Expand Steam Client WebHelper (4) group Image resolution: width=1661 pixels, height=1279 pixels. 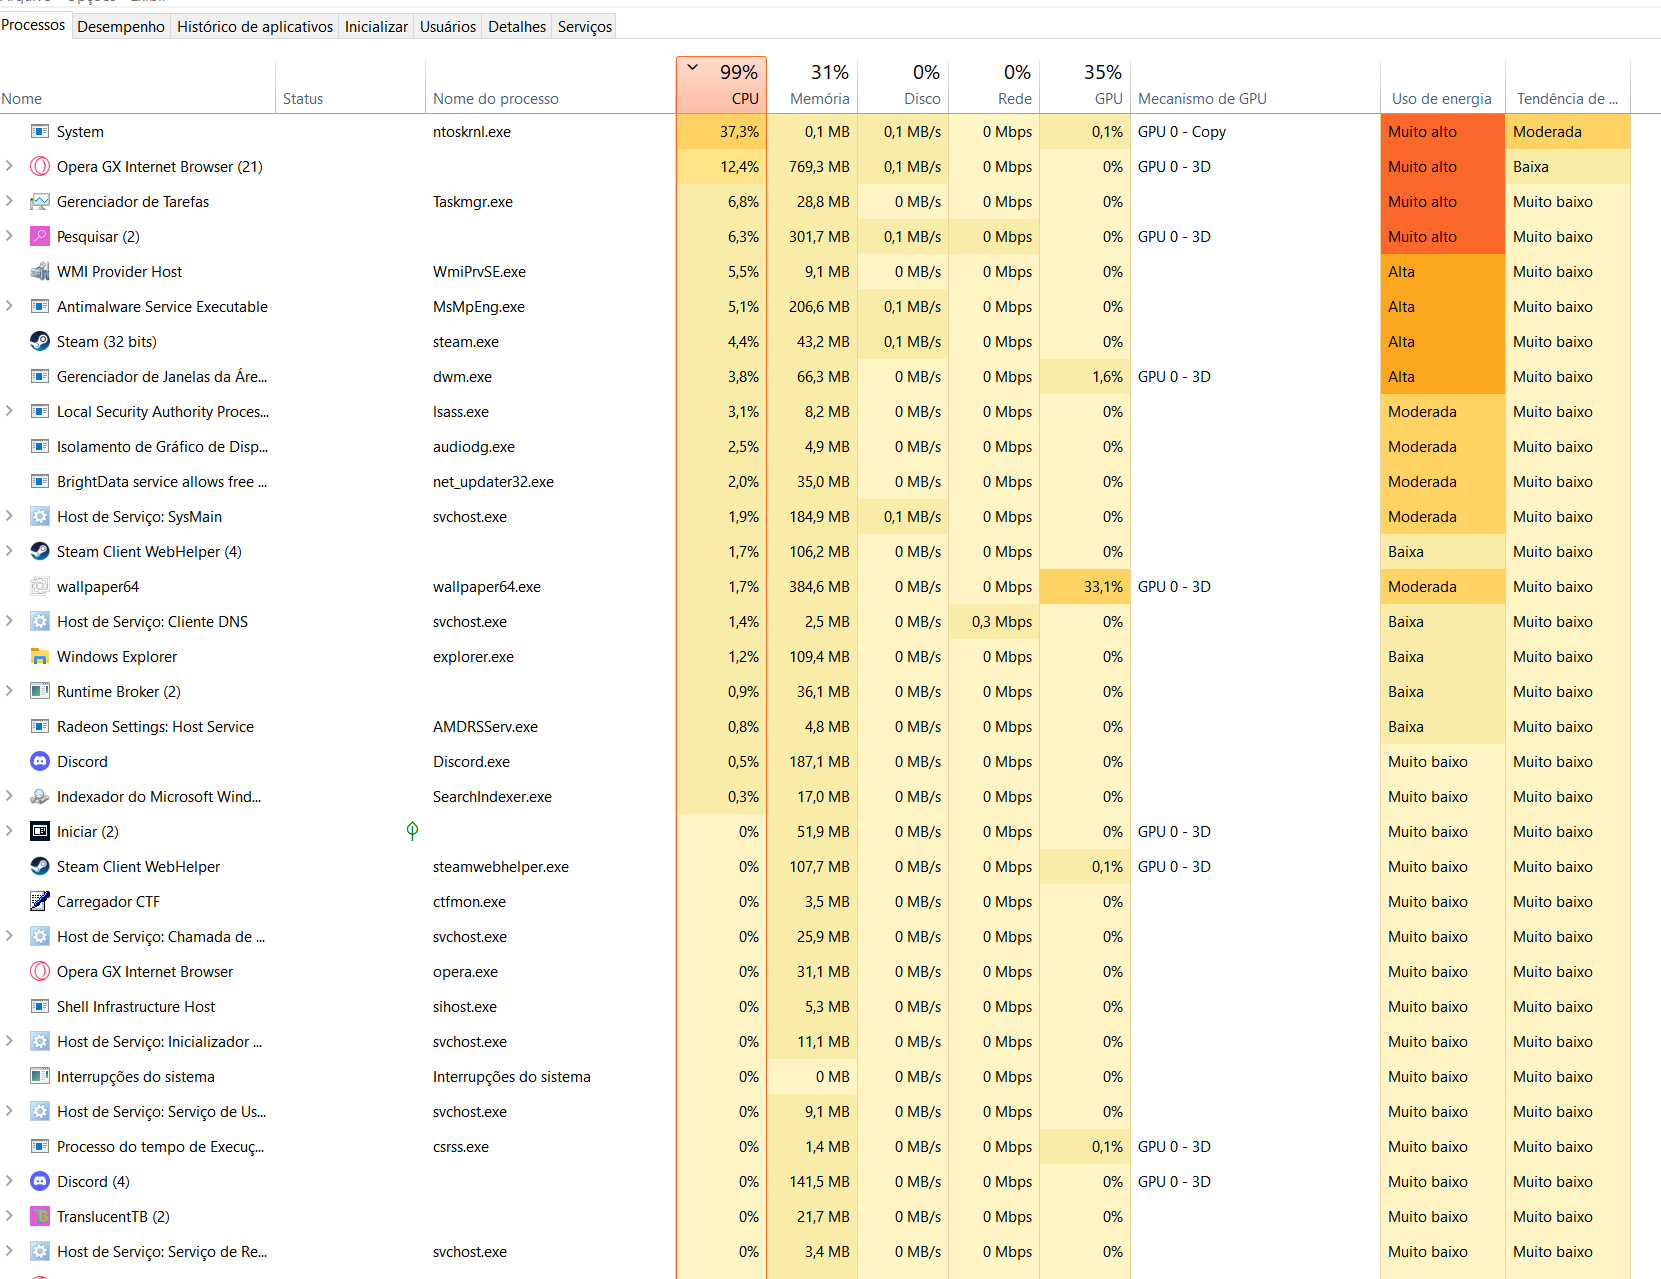(10, 551)
